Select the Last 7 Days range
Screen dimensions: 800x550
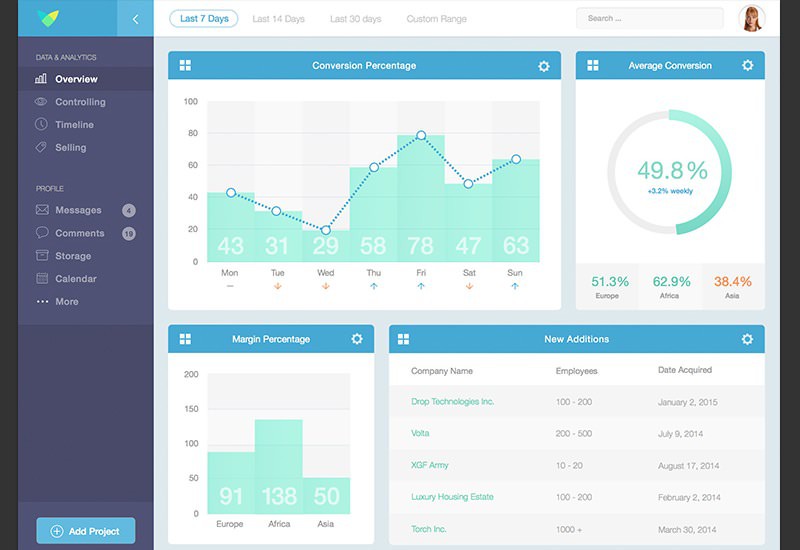click(x=204, y=19)
